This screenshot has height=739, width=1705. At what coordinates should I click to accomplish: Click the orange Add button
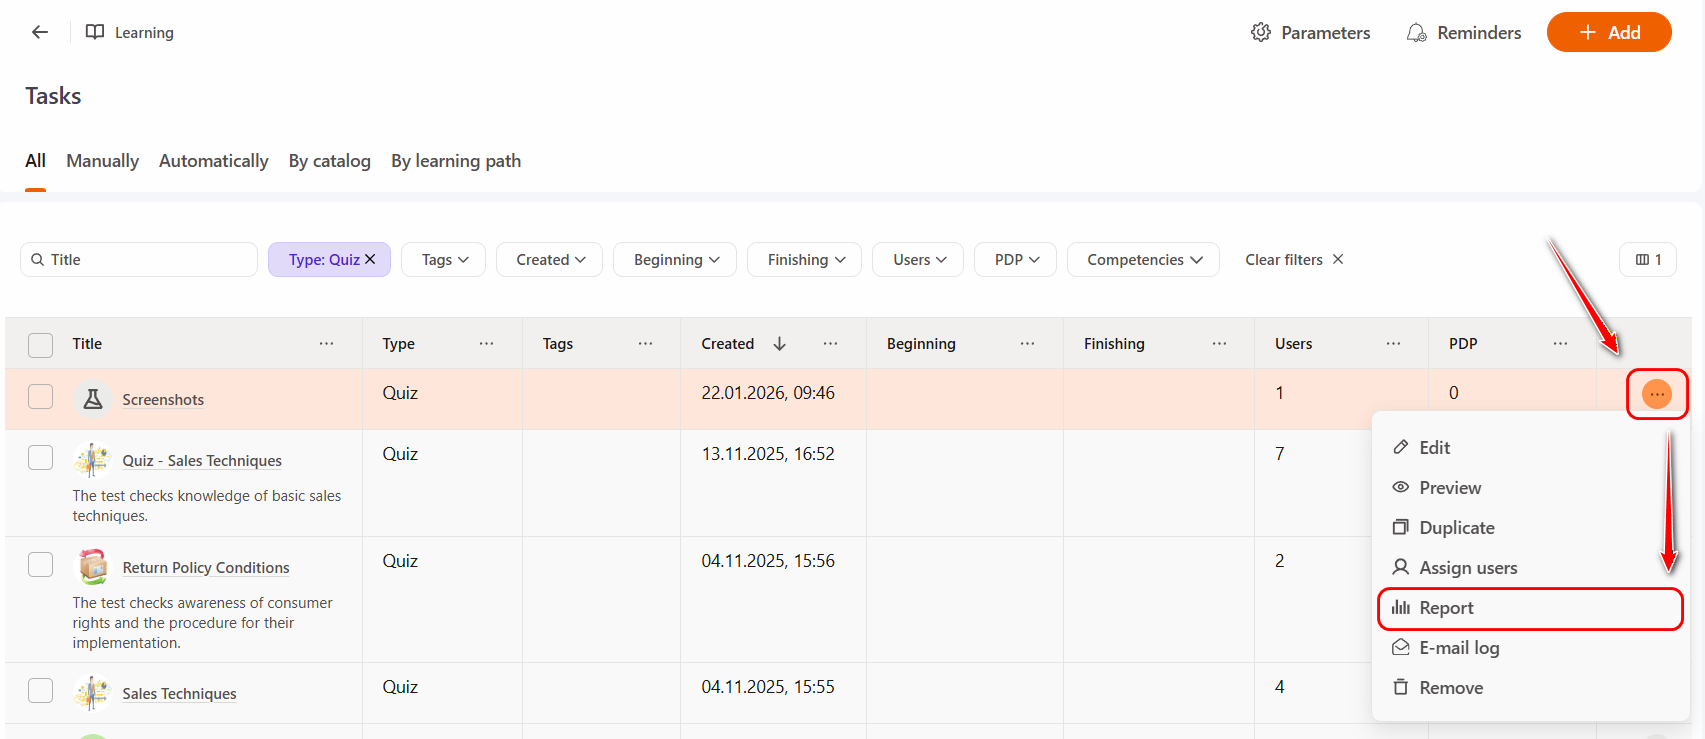pos(1608,32)
